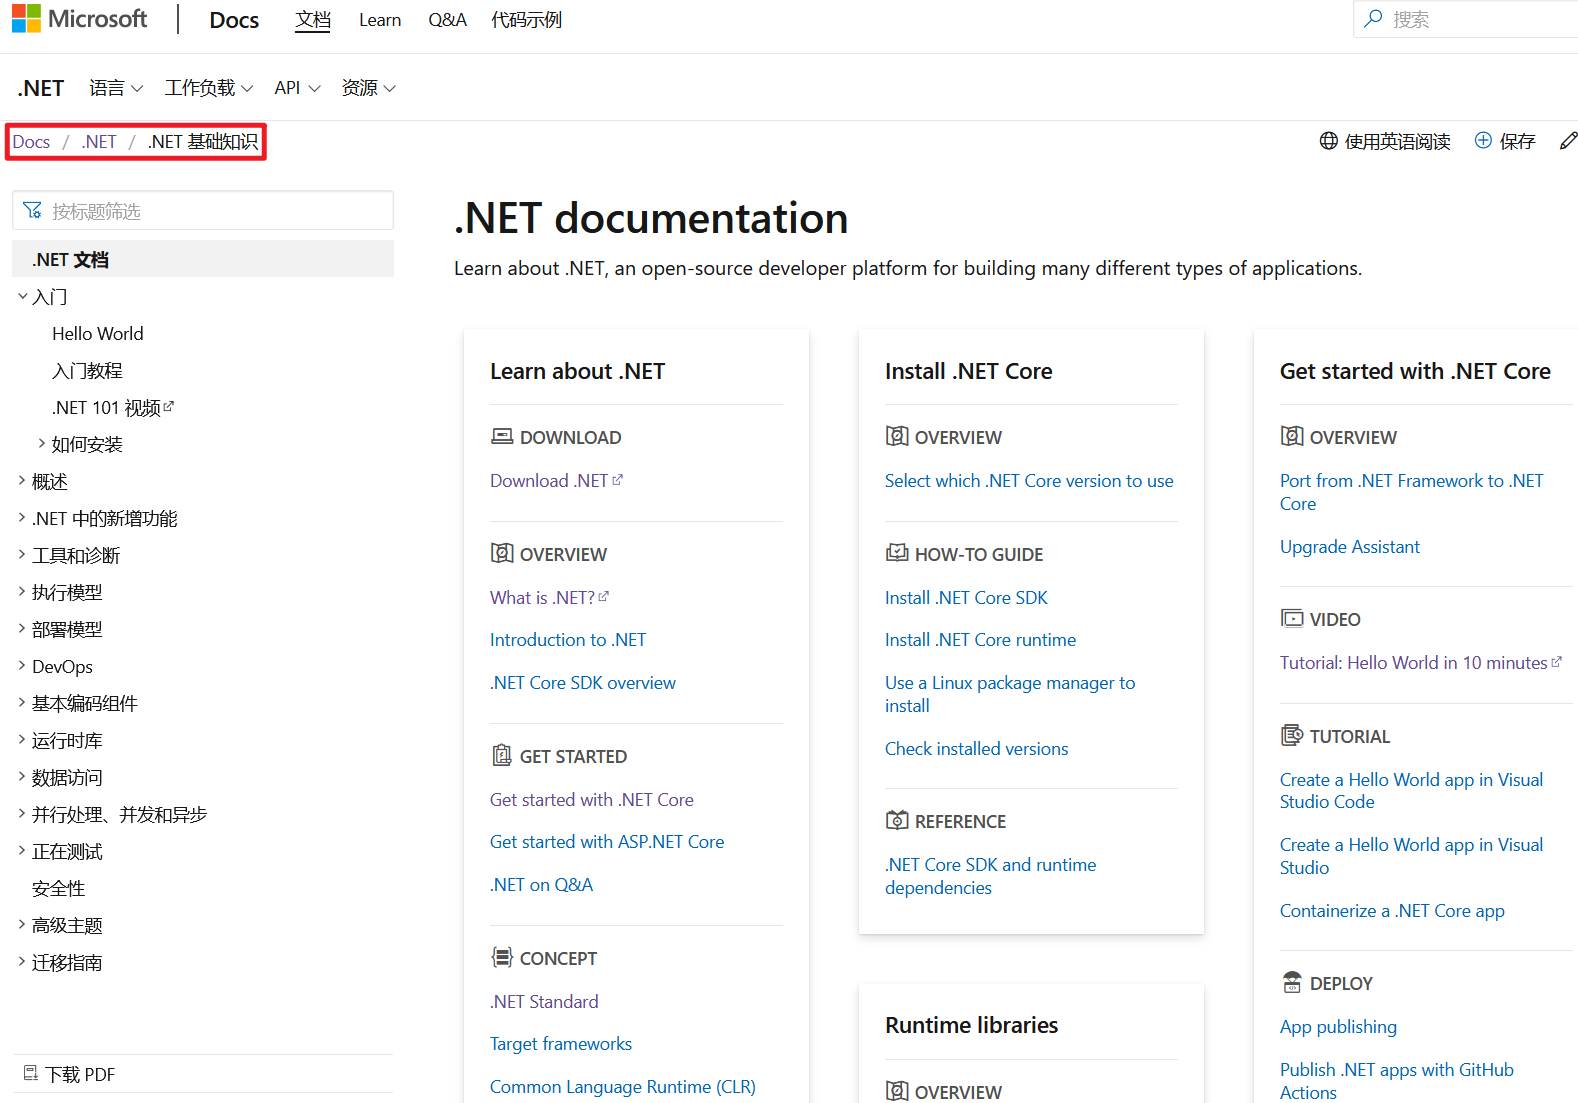
Task: Open the Q&A menu item
Action: [447, 20]
